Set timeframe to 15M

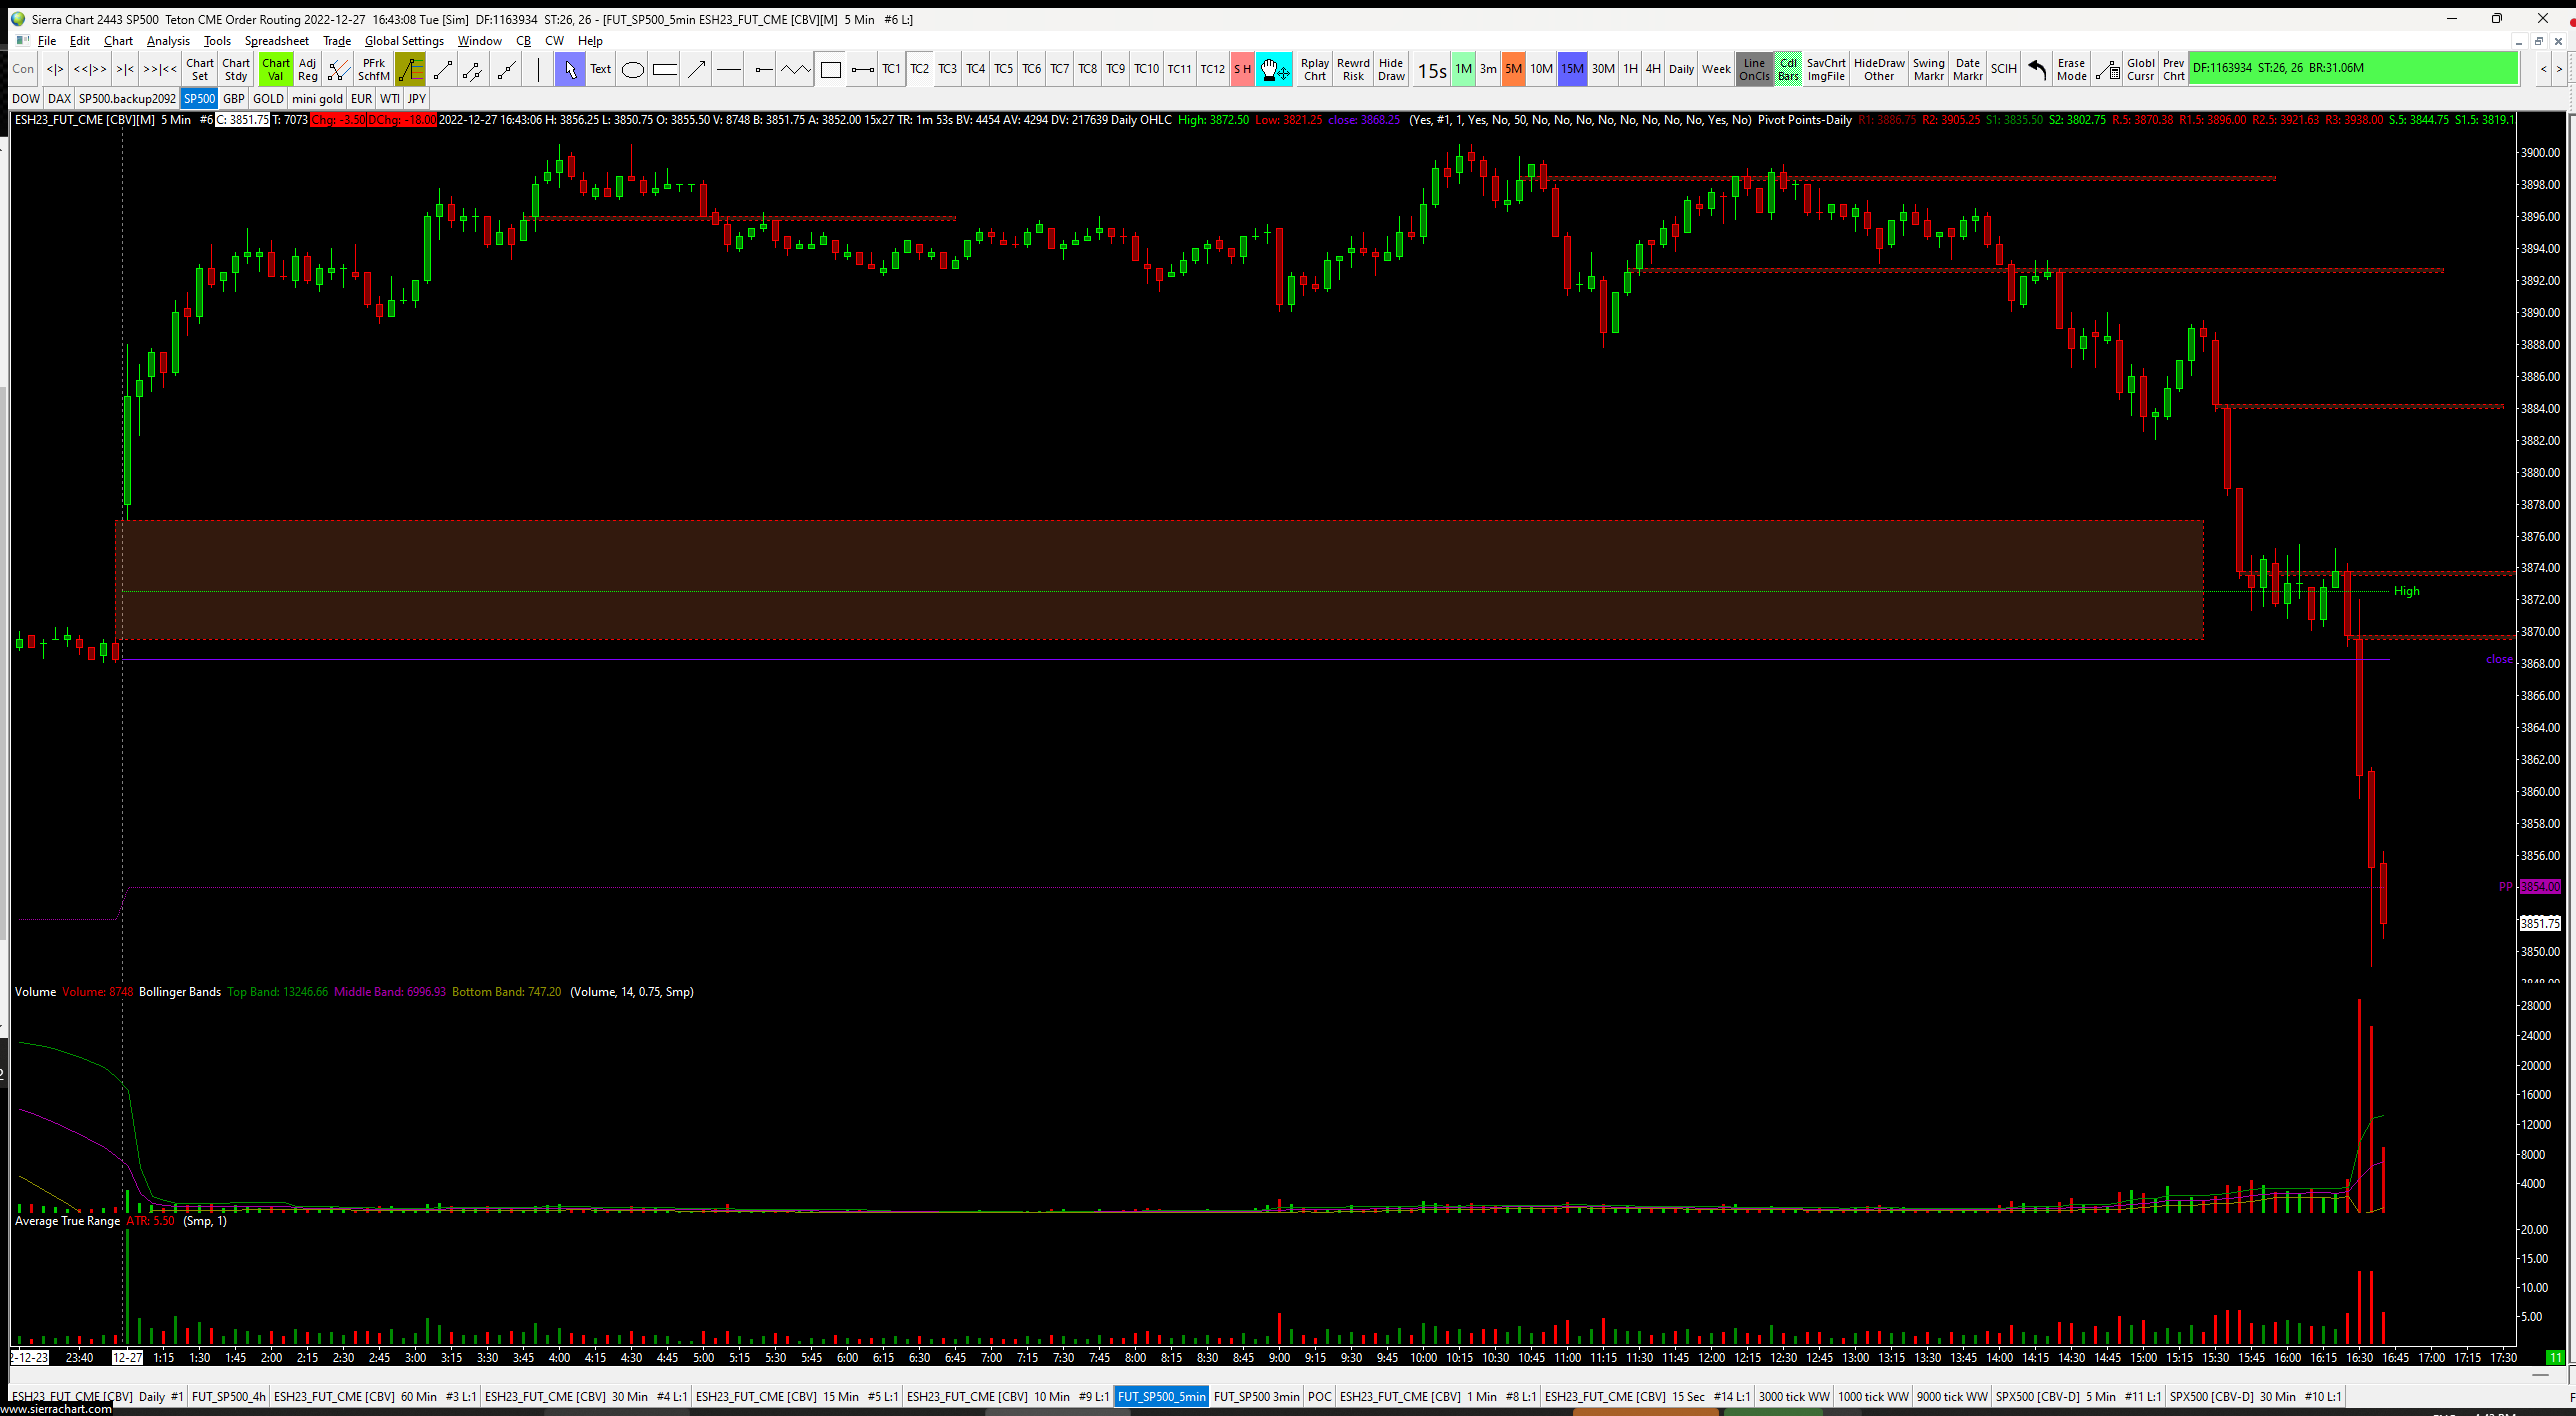[1572, 69]
